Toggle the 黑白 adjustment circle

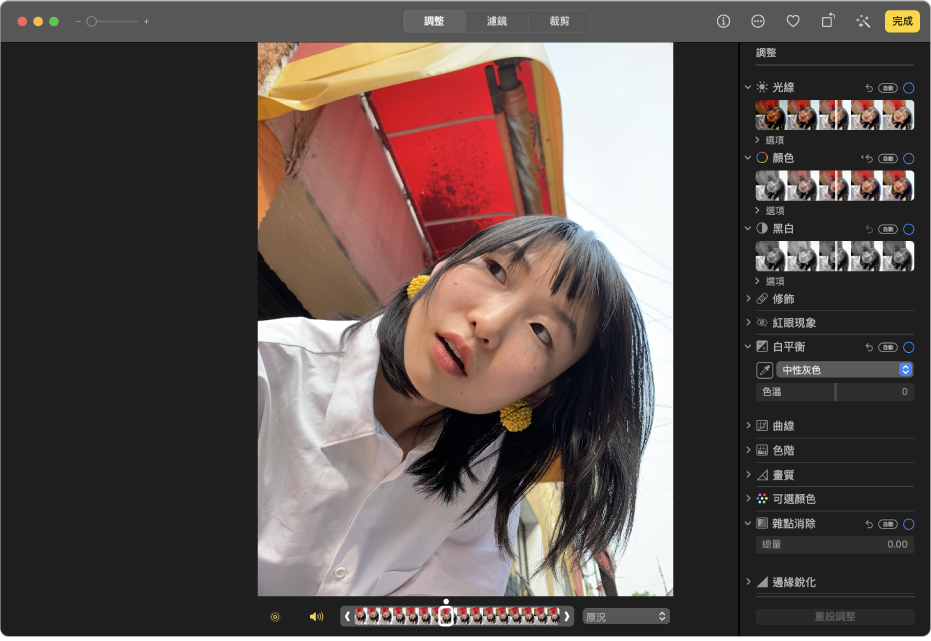pos(908,229)
